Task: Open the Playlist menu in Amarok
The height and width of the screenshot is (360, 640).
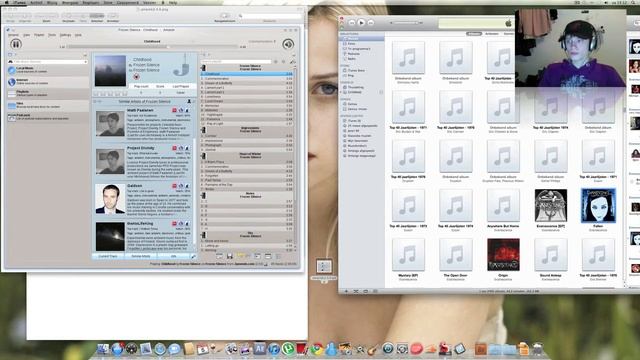Action: [39, 35]
